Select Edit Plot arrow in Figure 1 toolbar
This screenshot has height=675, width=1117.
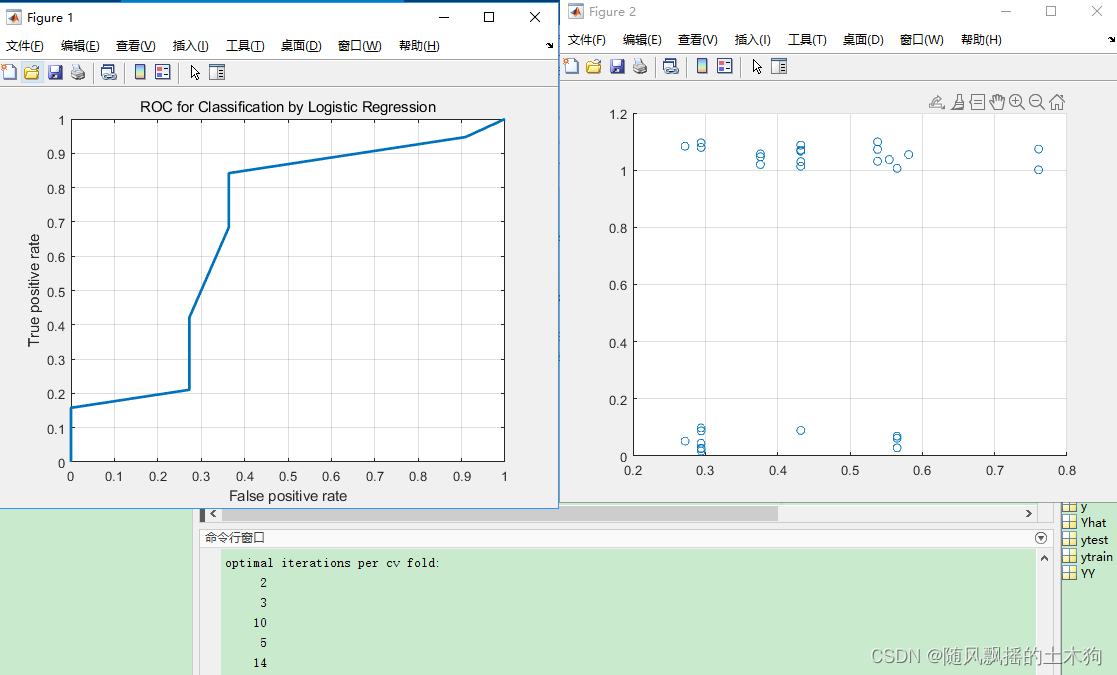point(195,72)
